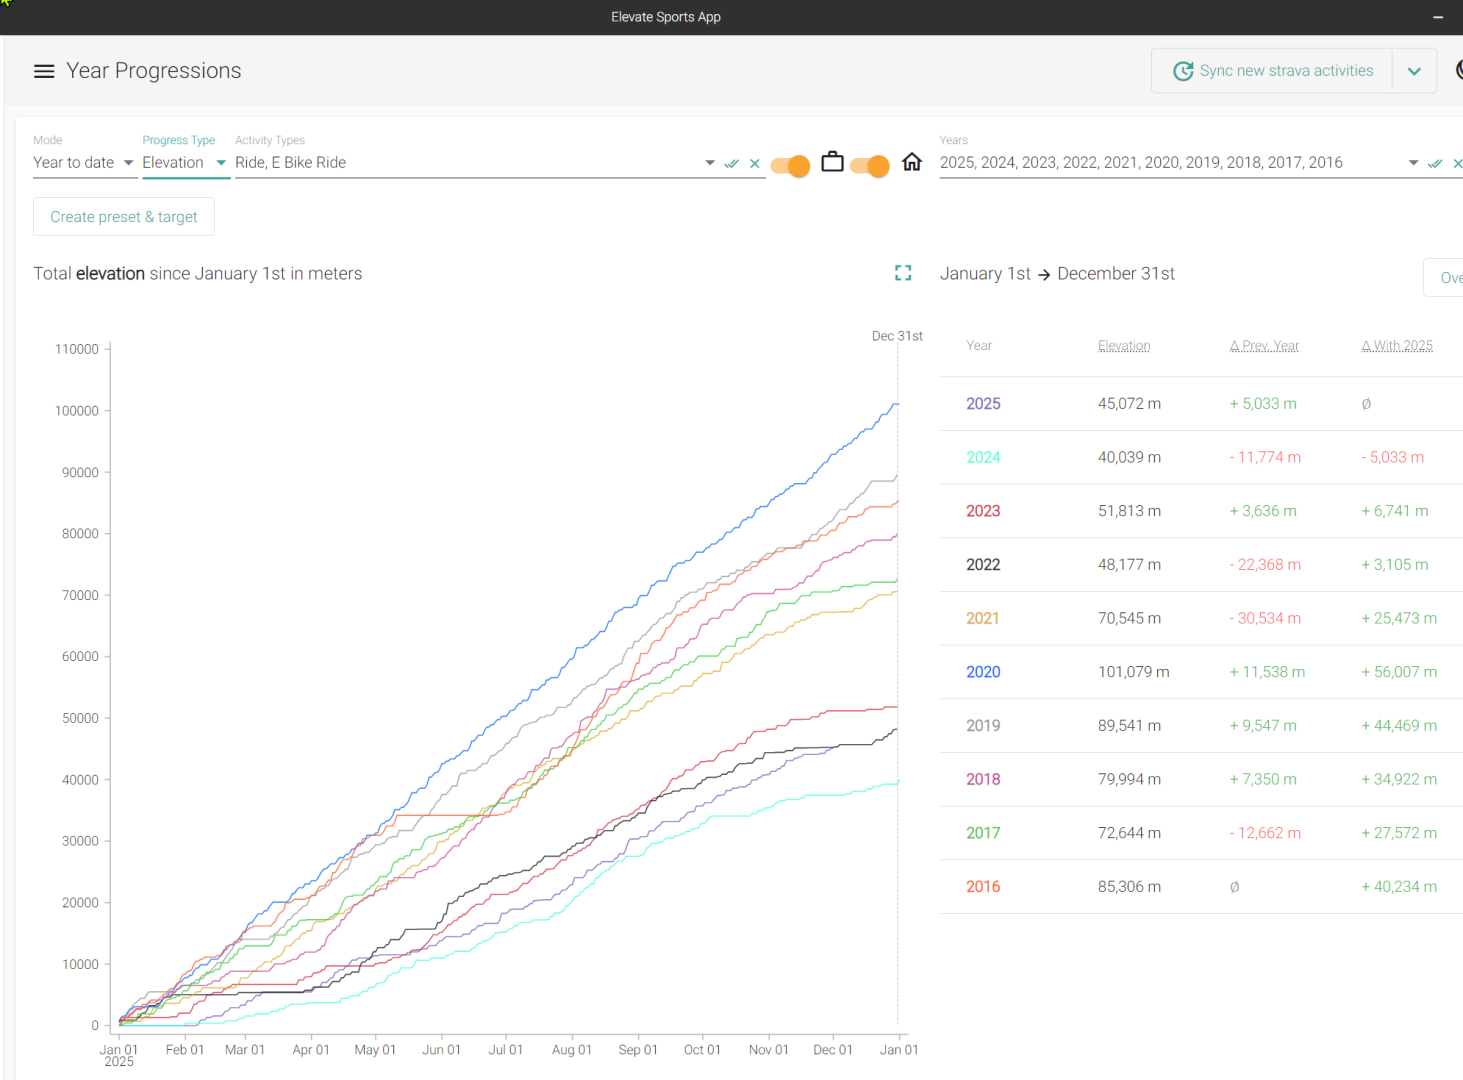The height and width of the screenshot is (1080, 1463).
Task: Click the Create preset & target button
Action: (124, 217)
